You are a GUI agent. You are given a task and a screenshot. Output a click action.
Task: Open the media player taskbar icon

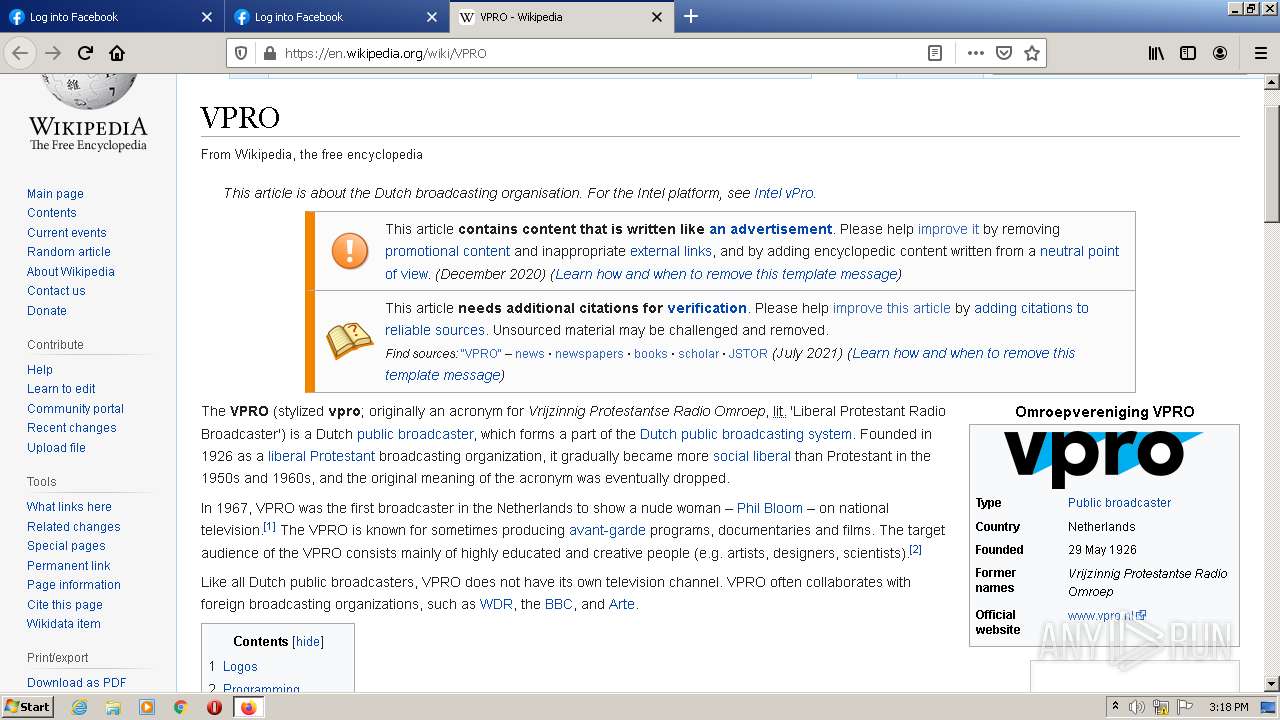(147, 707)
